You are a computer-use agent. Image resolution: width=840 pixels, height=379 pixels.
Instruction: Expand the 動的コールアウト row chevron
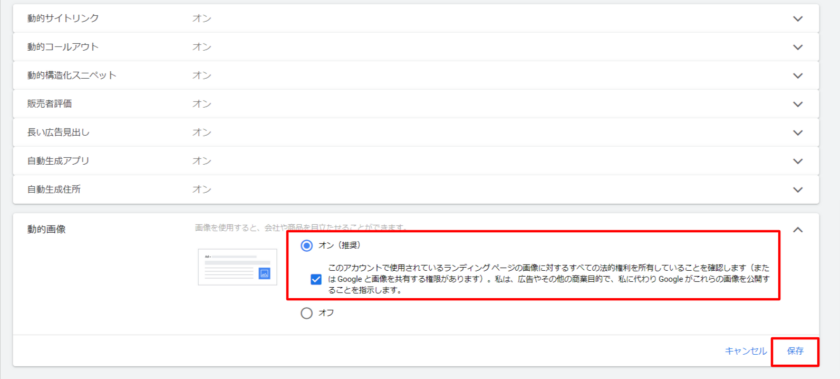(798, 47)
